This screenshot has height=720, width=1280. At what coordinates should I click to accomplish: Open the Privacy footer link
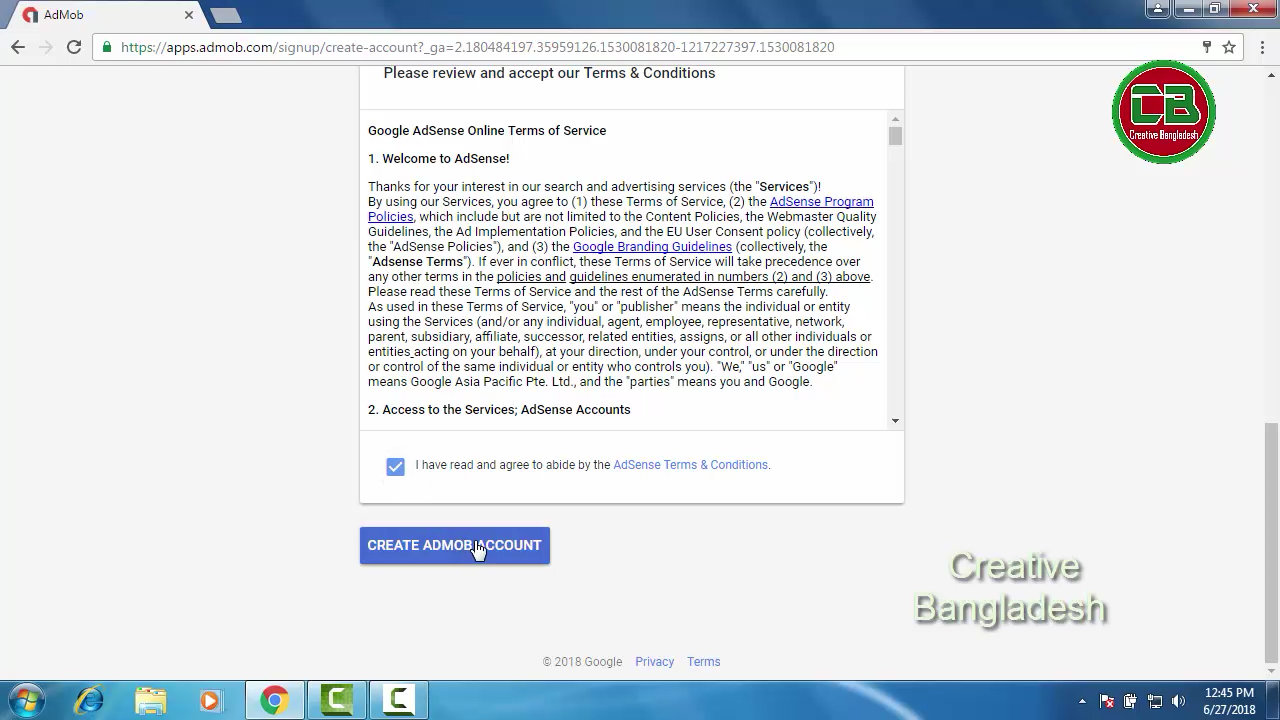pyautogui.click(x=654, y=662)
